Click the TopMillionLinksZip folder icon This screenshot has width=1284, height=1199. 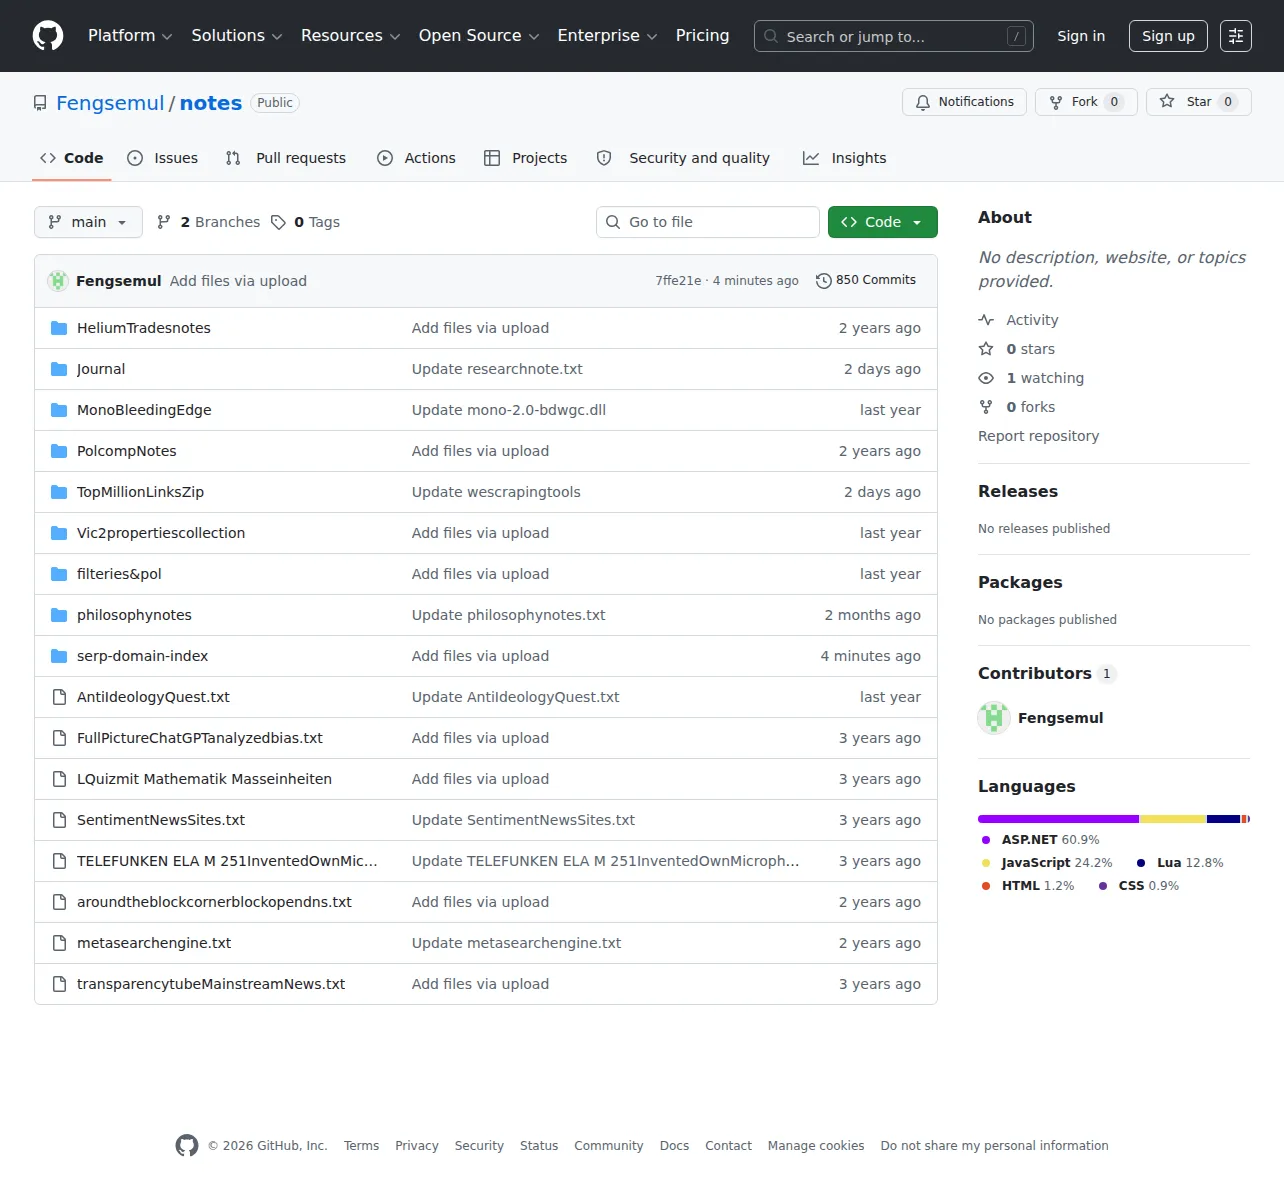[x=59, y=492]
